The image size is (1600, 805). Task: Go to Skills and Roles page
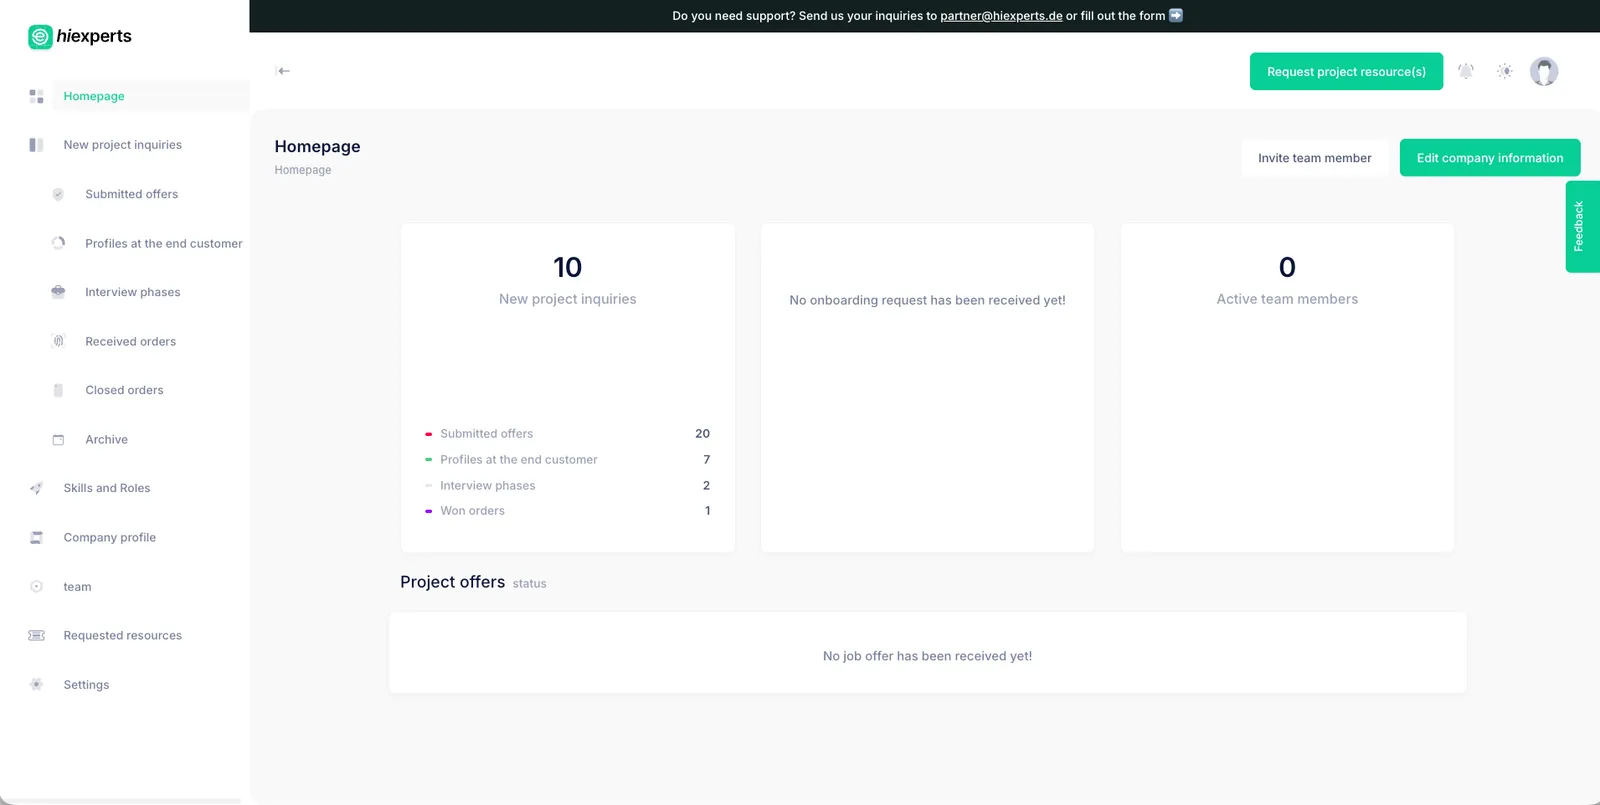pos(107,488)
